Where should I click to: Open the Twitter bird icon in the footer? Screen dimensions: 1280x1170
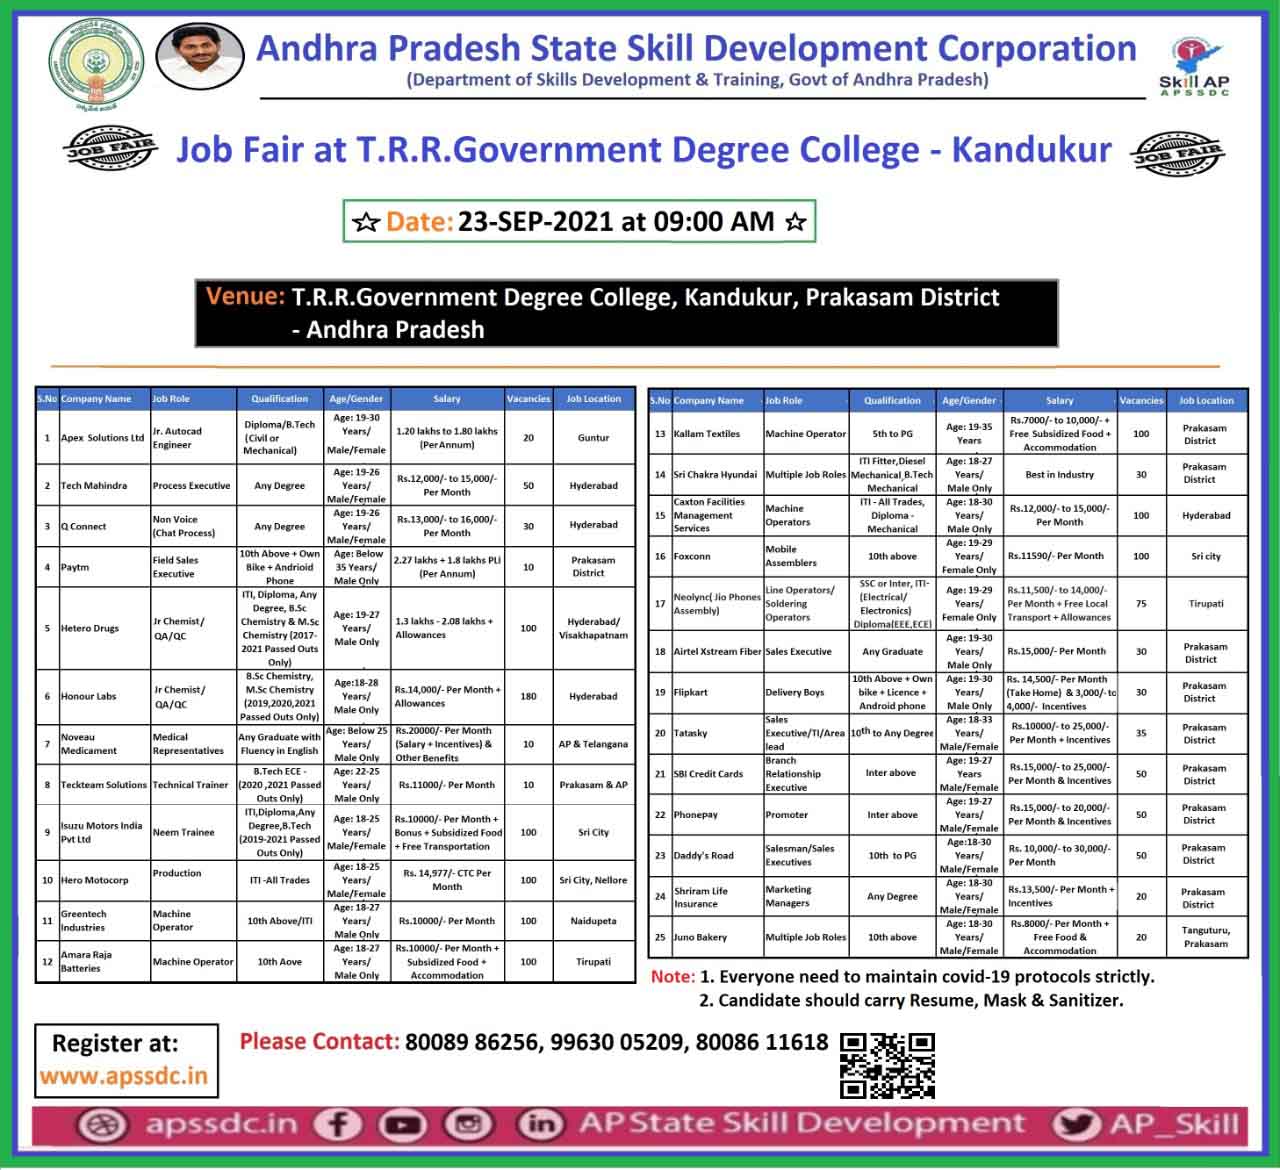point(1075,1124)
